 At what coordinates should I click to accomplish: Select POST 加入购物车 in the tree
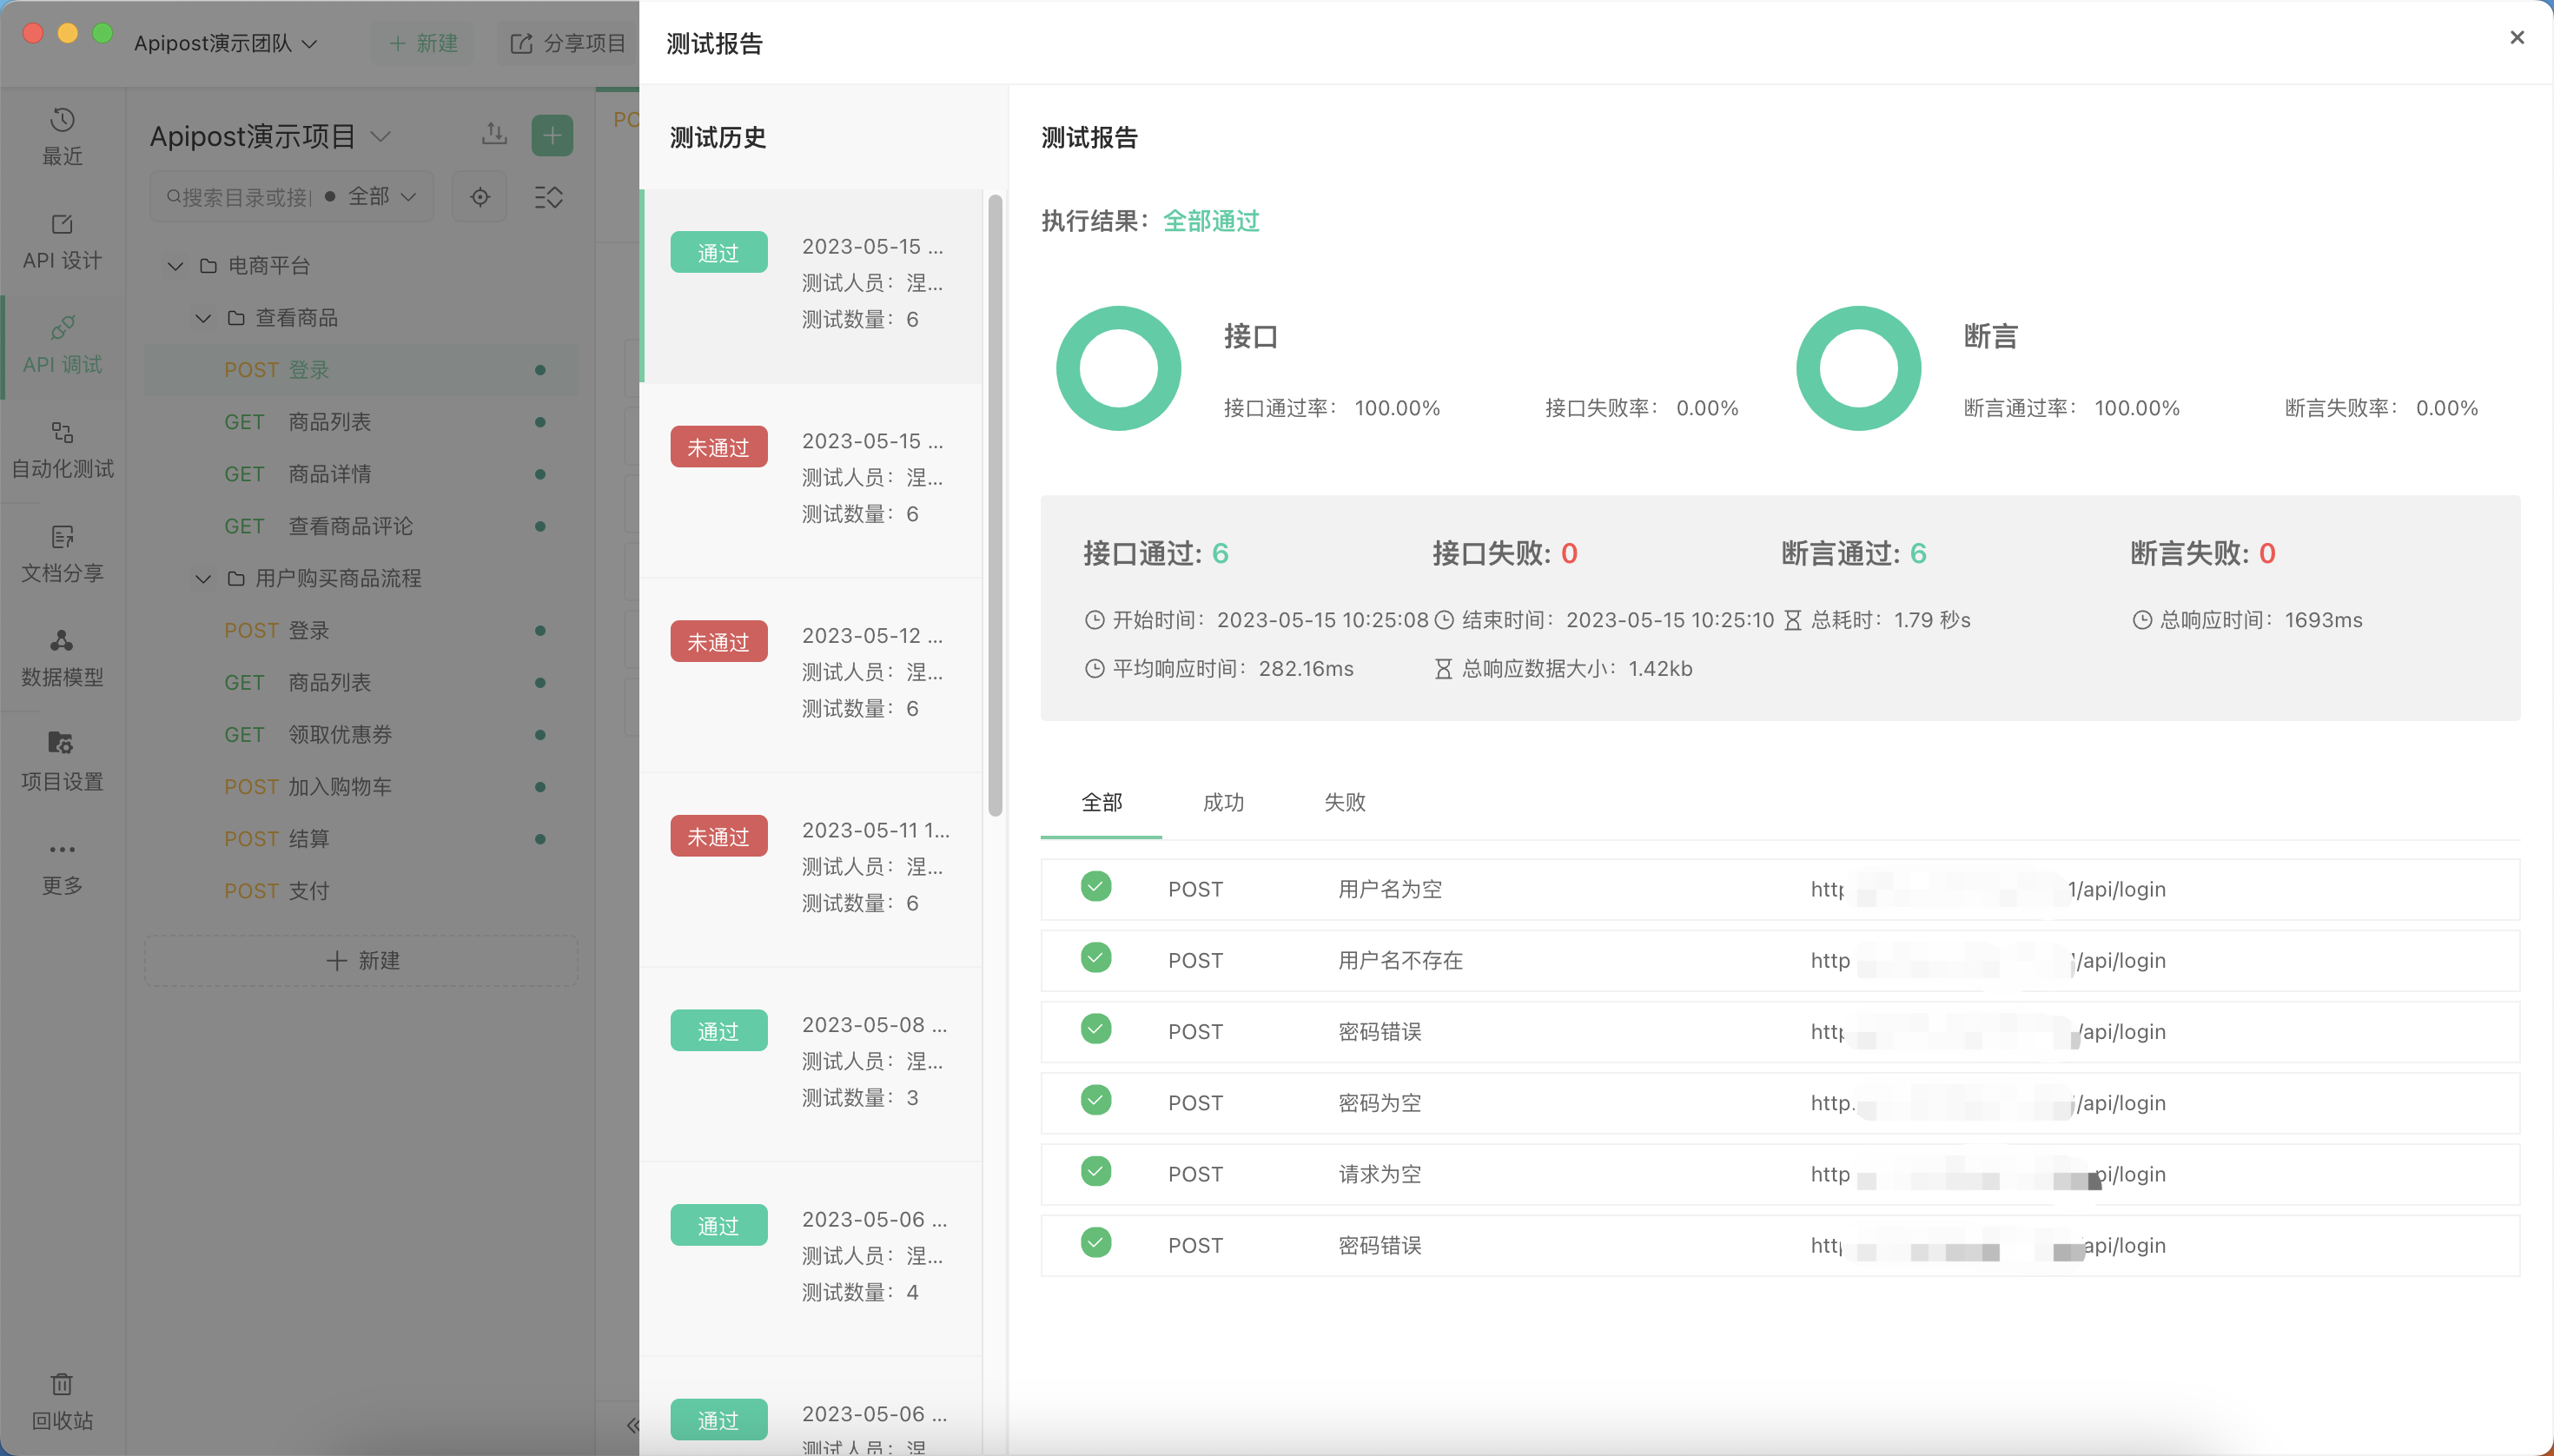click(x=362, y=787)
